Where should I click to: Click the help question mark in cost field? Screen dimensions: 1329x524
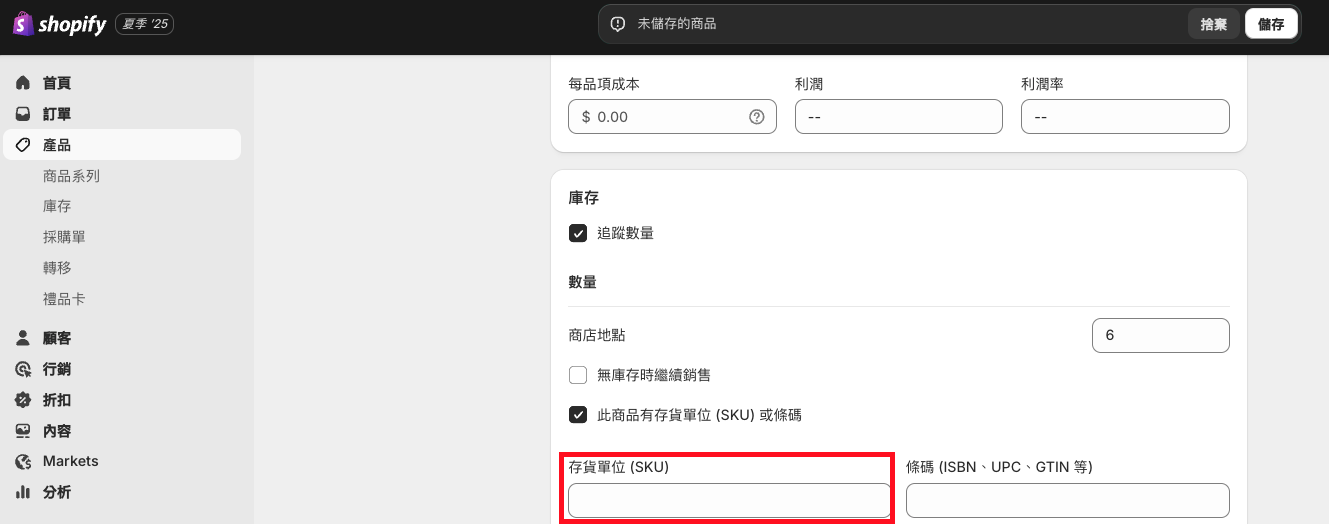click(757, 117)
